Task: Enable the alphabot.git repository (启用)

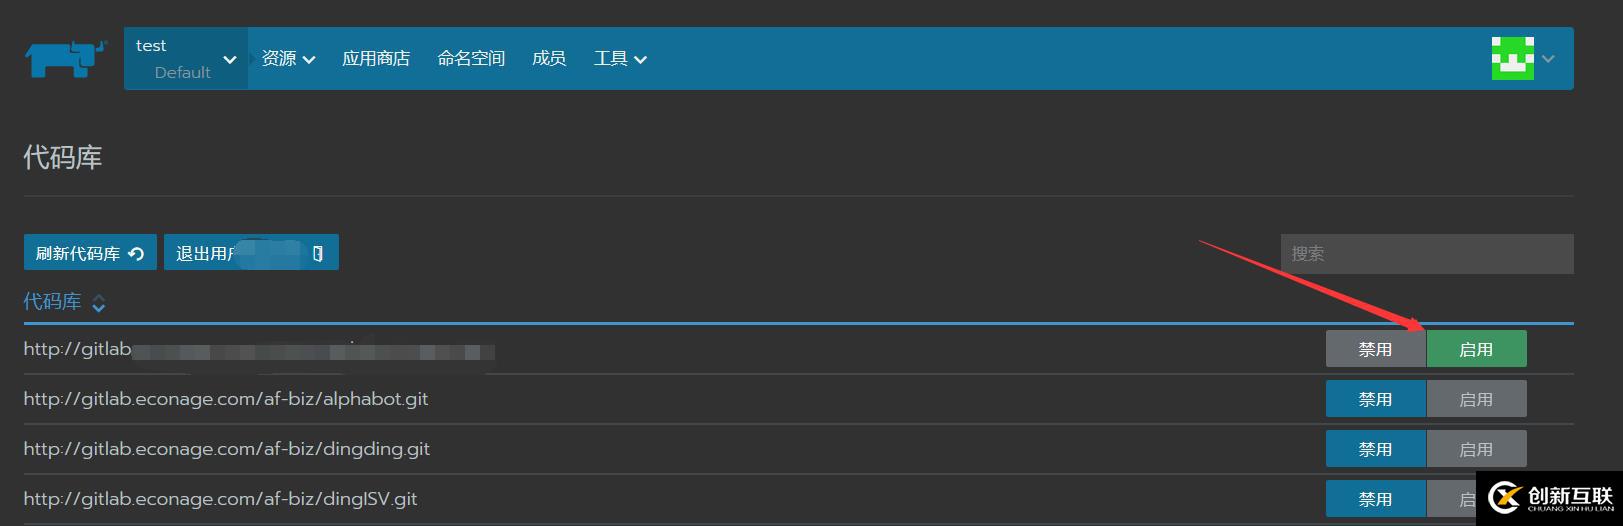Action: tap(1476, 399)
